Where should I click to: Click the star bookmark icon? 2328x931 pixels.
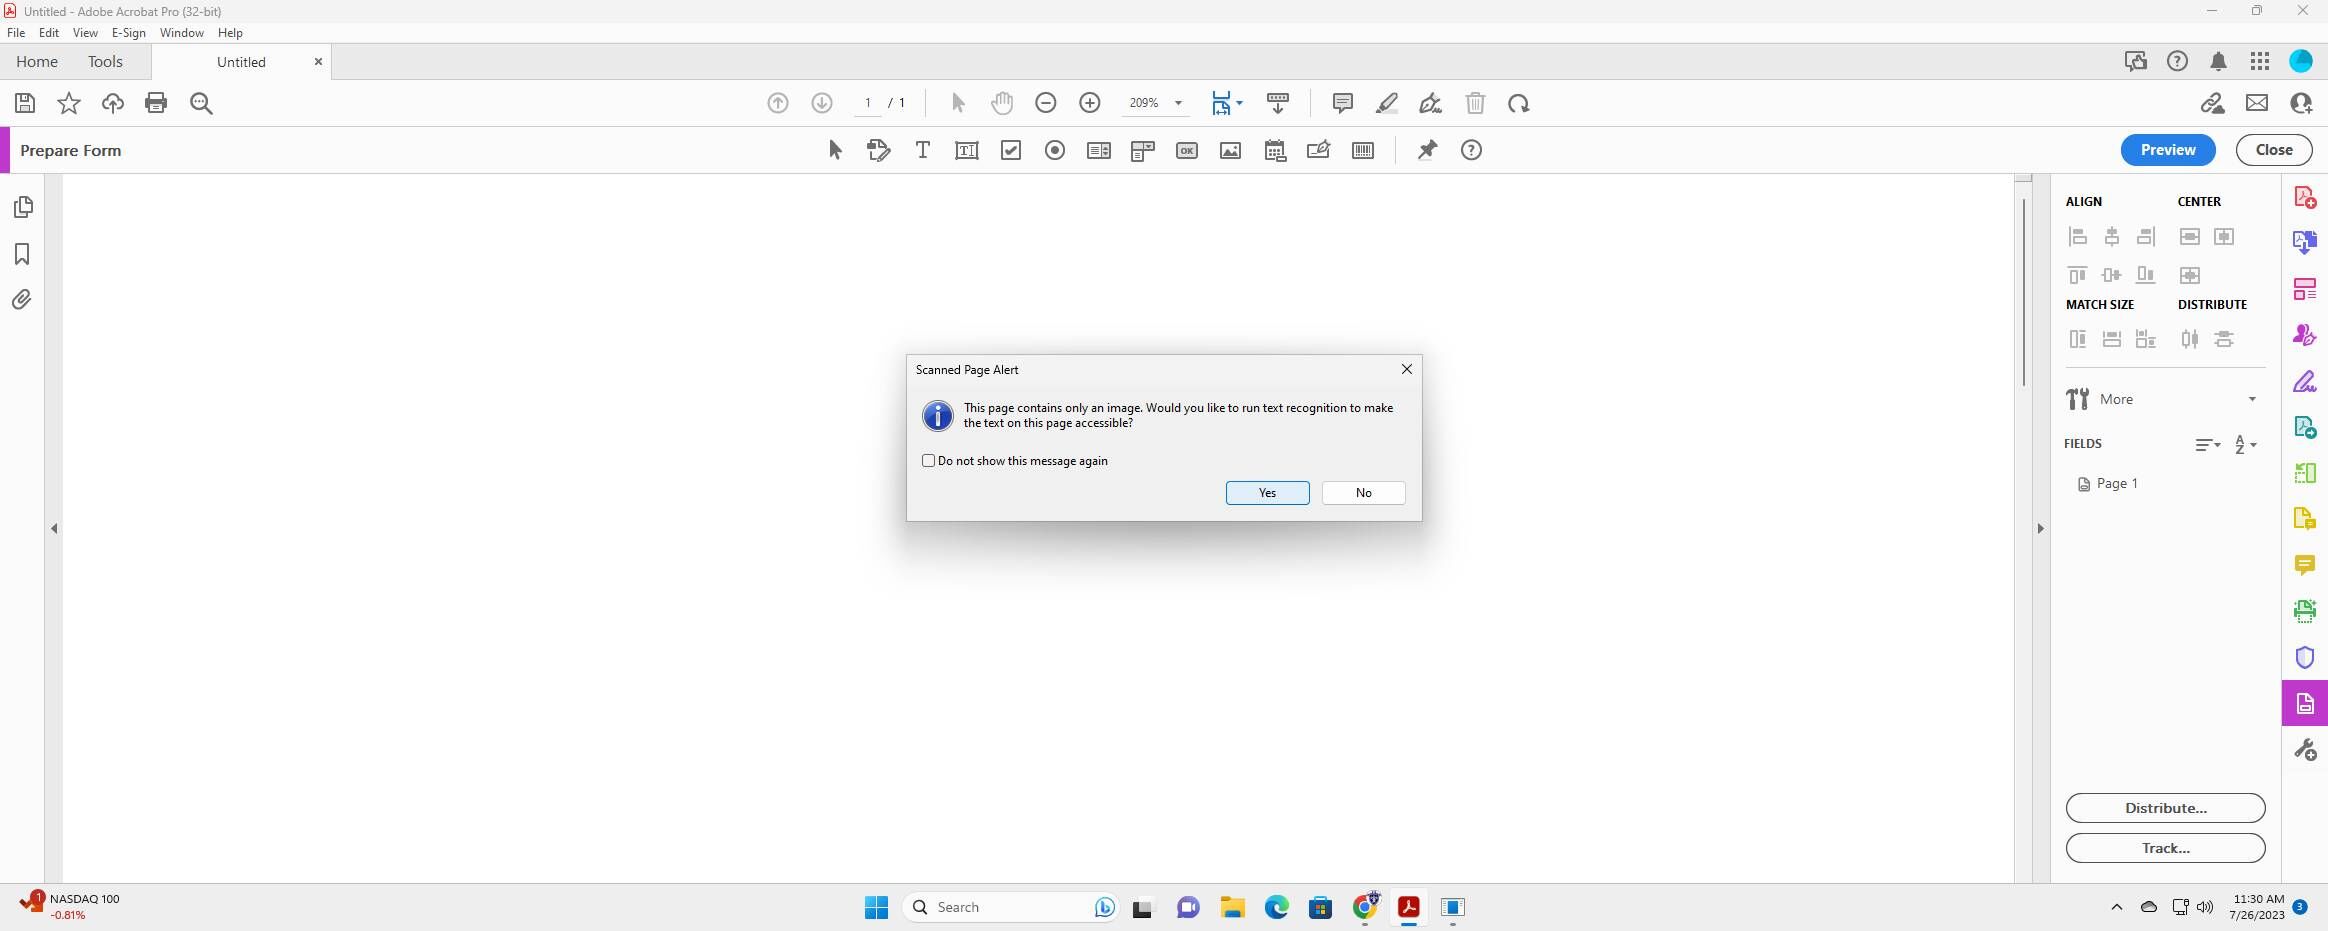69,103
